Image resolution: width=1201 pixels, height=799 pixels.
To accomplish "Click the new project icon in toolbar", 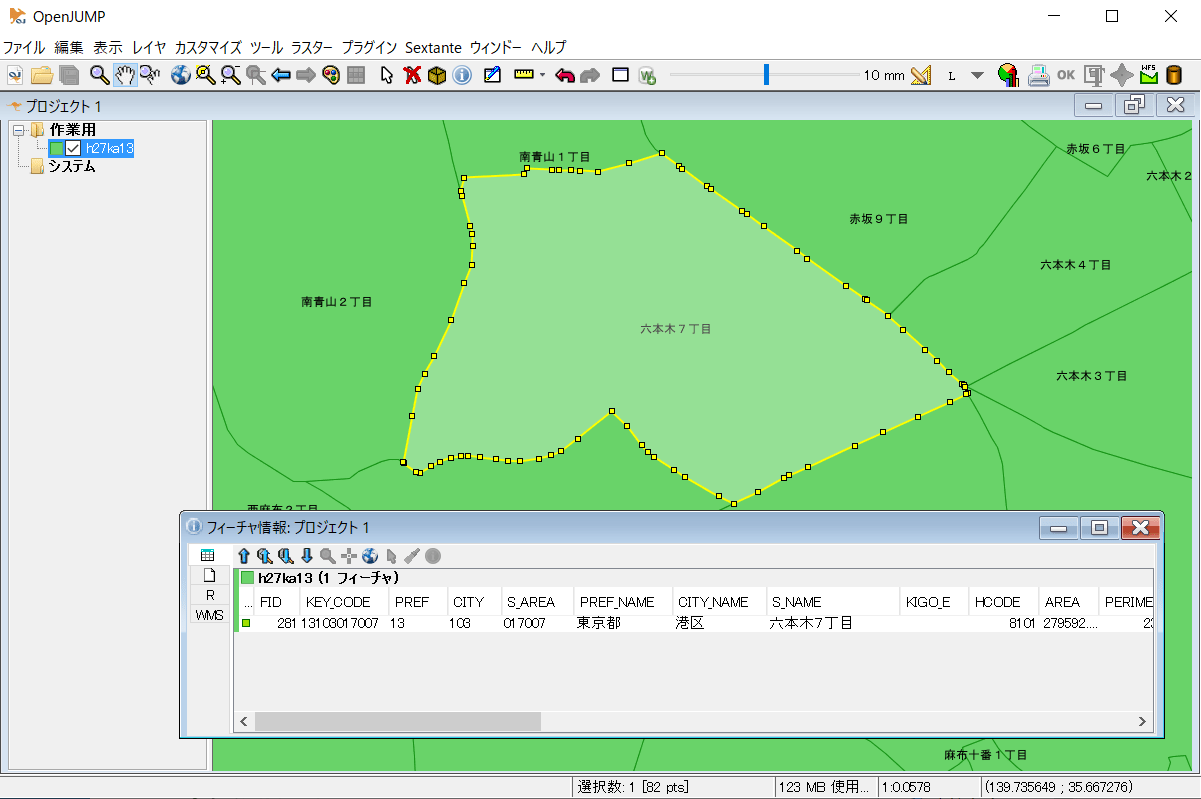I will click(14, 75).
